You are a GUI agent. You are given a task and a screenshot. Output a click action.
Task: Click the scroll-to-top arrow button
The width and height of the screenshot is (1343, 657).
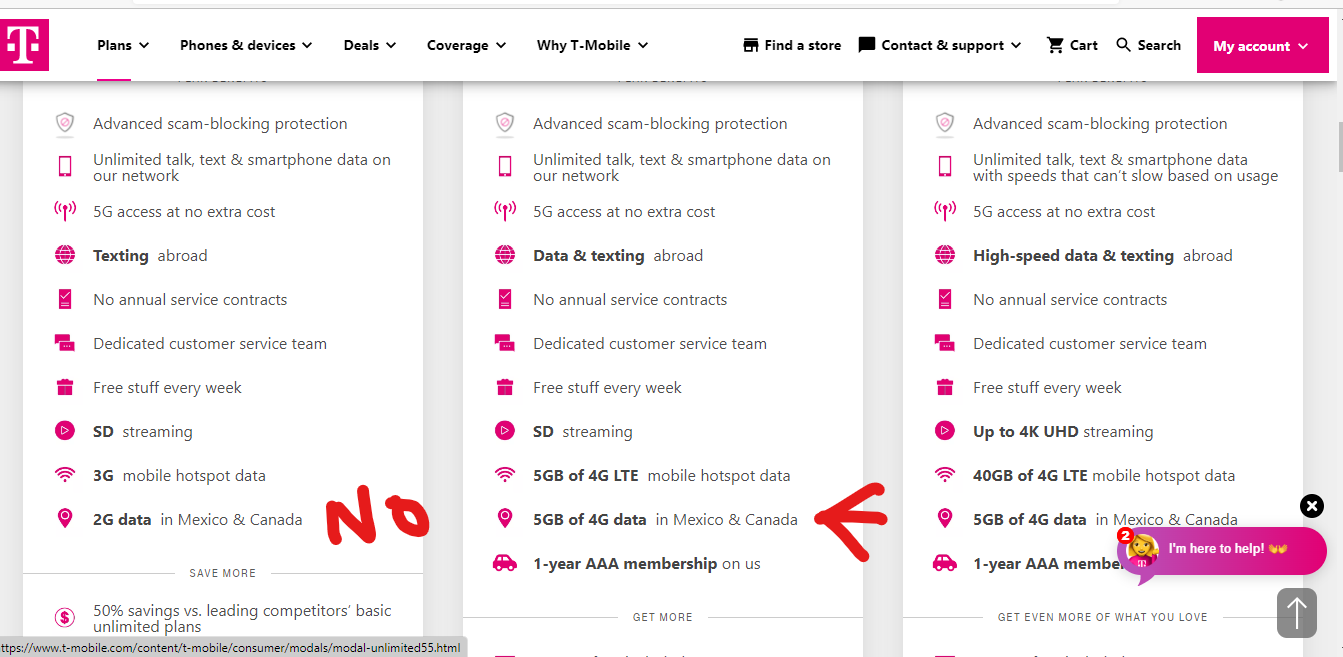click(1297, 612)
